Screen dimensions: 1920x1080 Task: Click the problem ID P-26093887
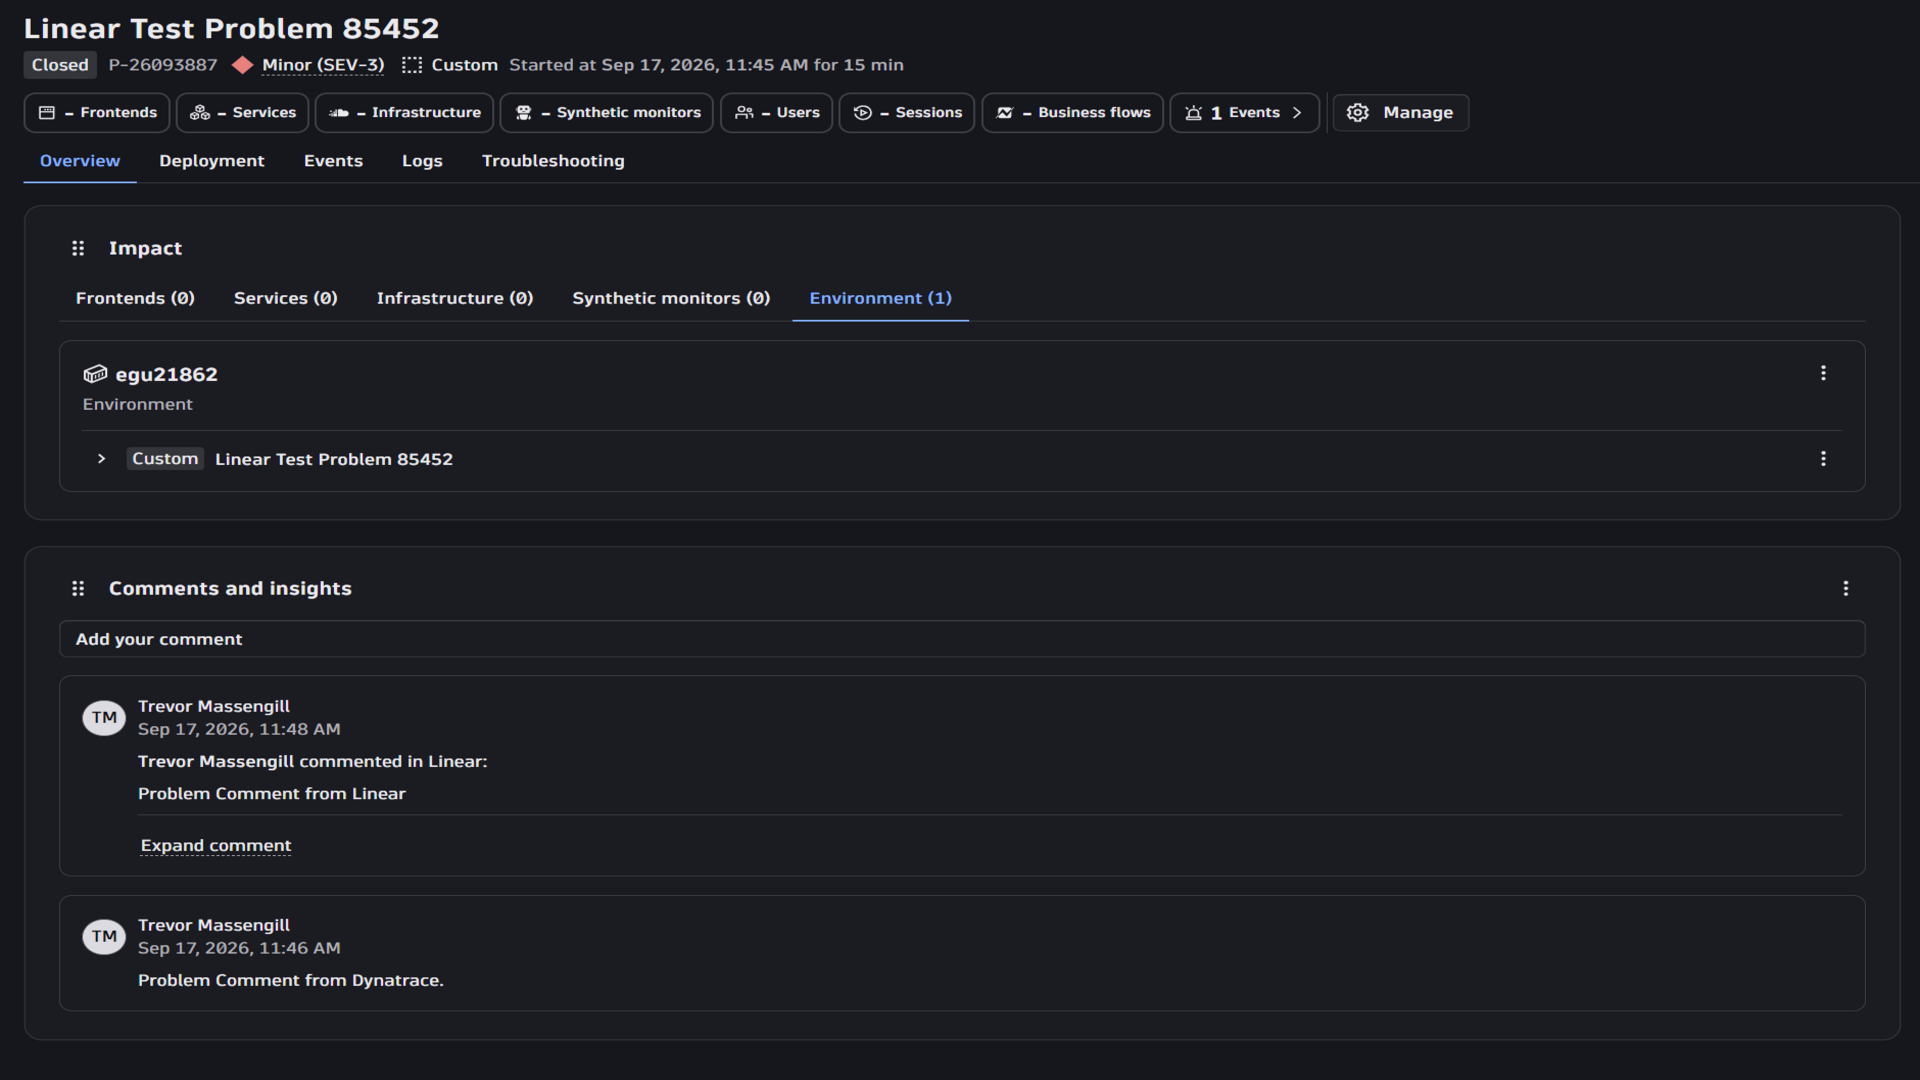coord(163,65)
